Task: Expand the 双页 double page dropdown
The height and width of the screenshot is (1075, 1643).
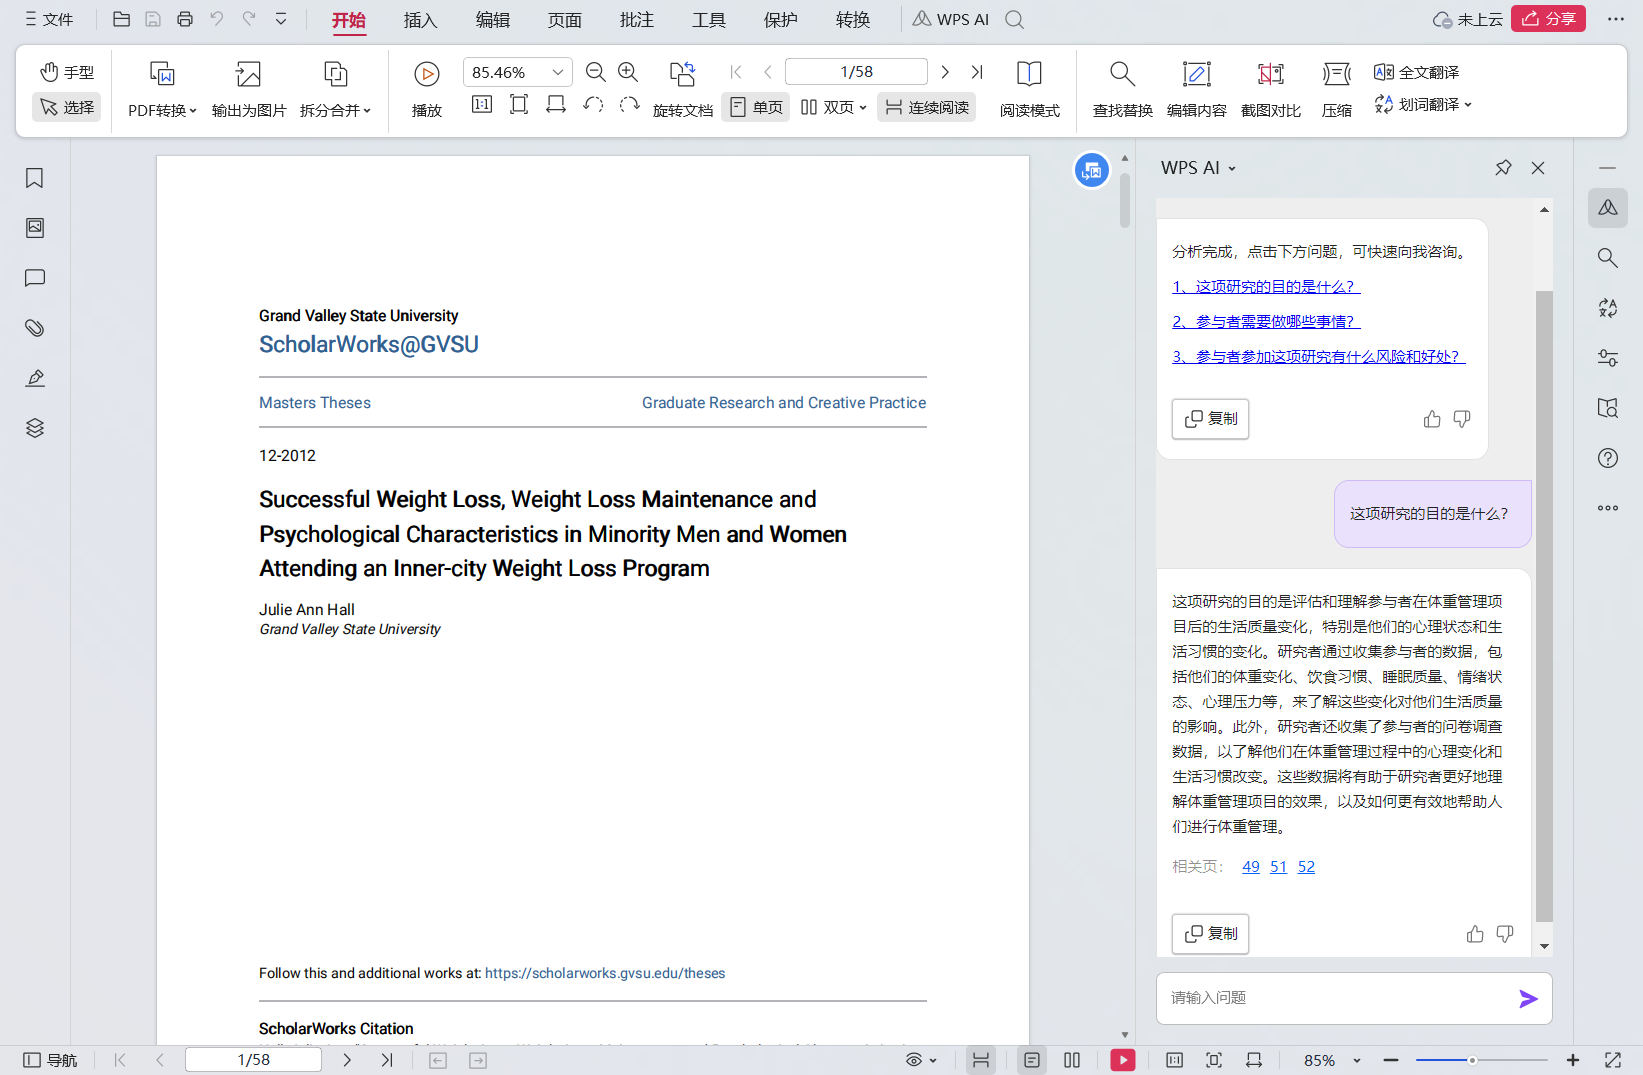Action: [x=863, y=107]
